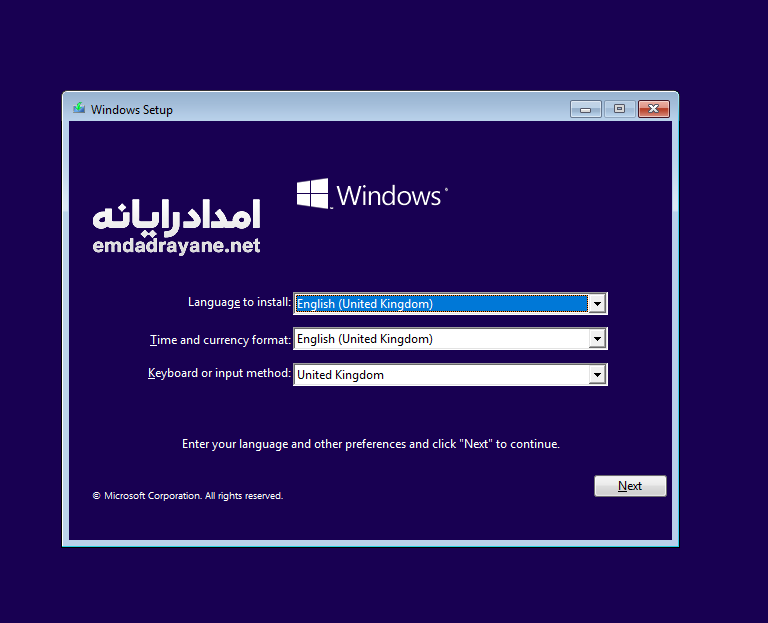
Task: Expand Keyboard or input method dropdown arrow
Action: tap(597, 375)
